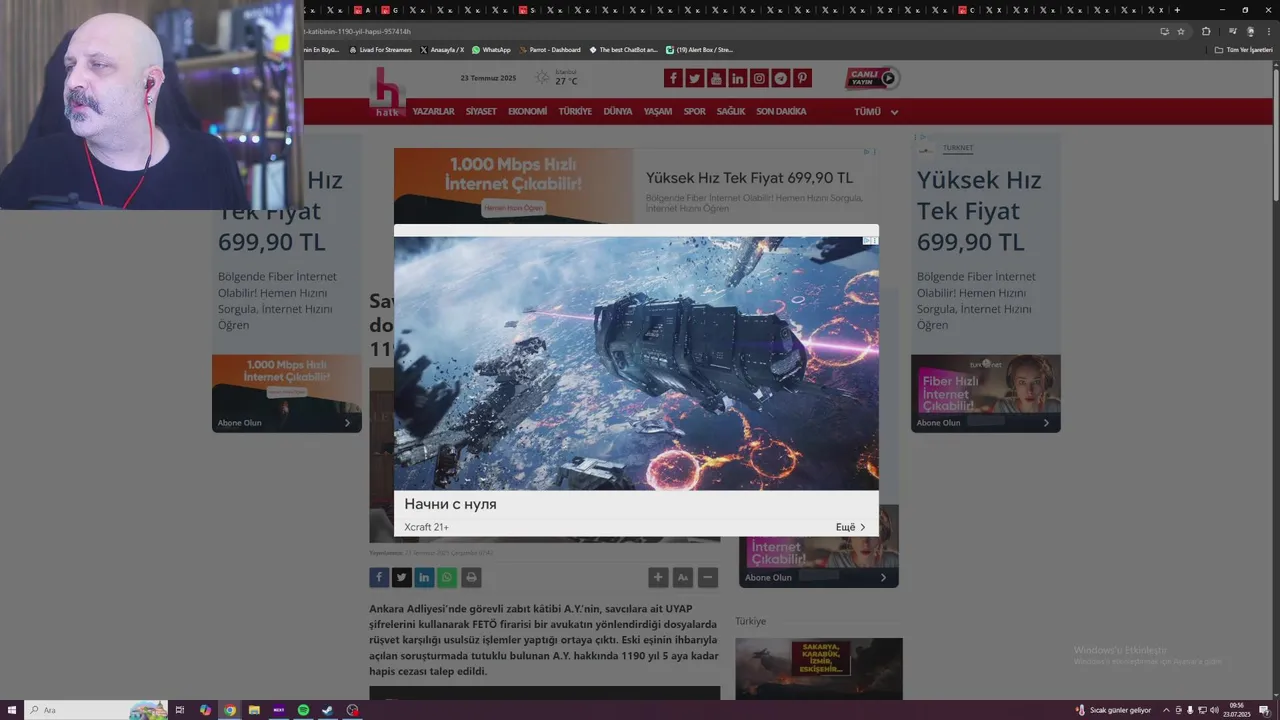The image size is (1280, 720).
Task: Open the Instagram icon in the site header
Action: coord(759,78)
